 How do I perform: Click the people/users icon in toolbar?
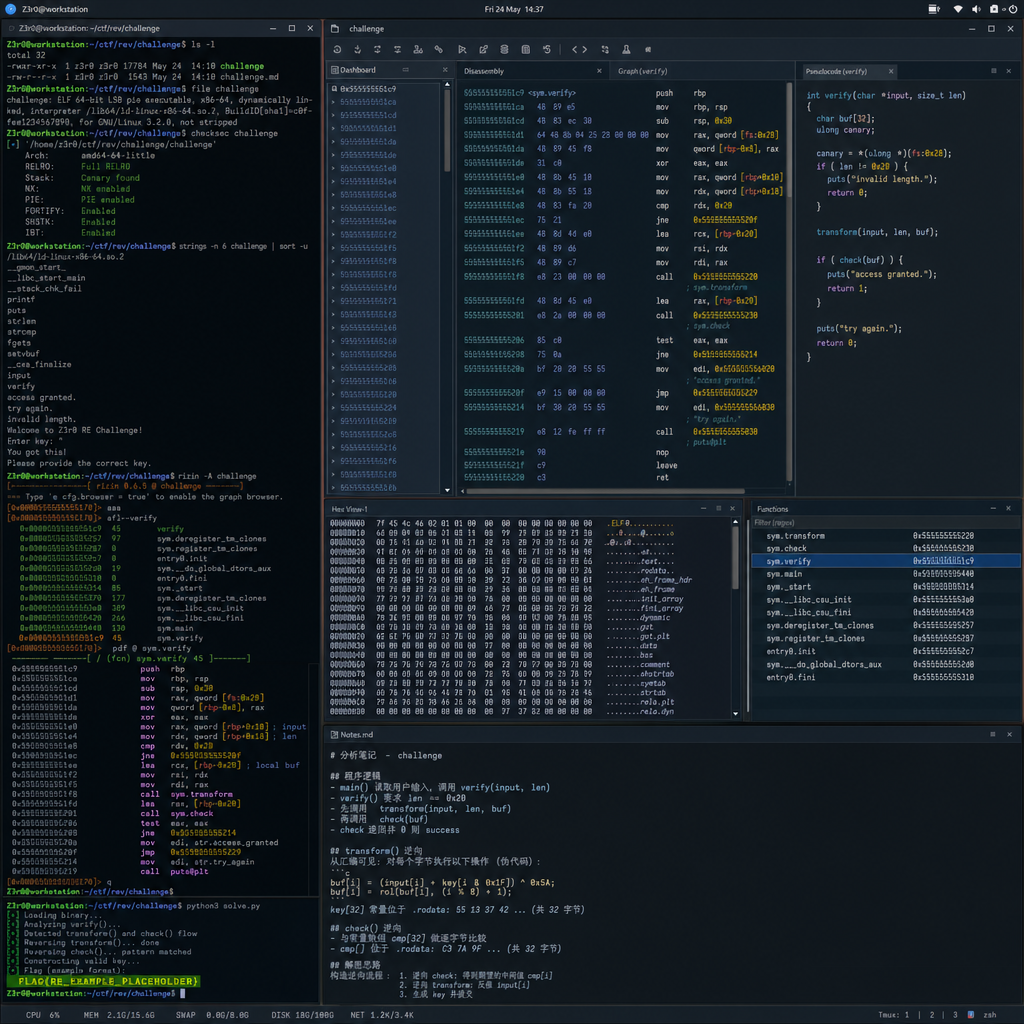point(418,50)
